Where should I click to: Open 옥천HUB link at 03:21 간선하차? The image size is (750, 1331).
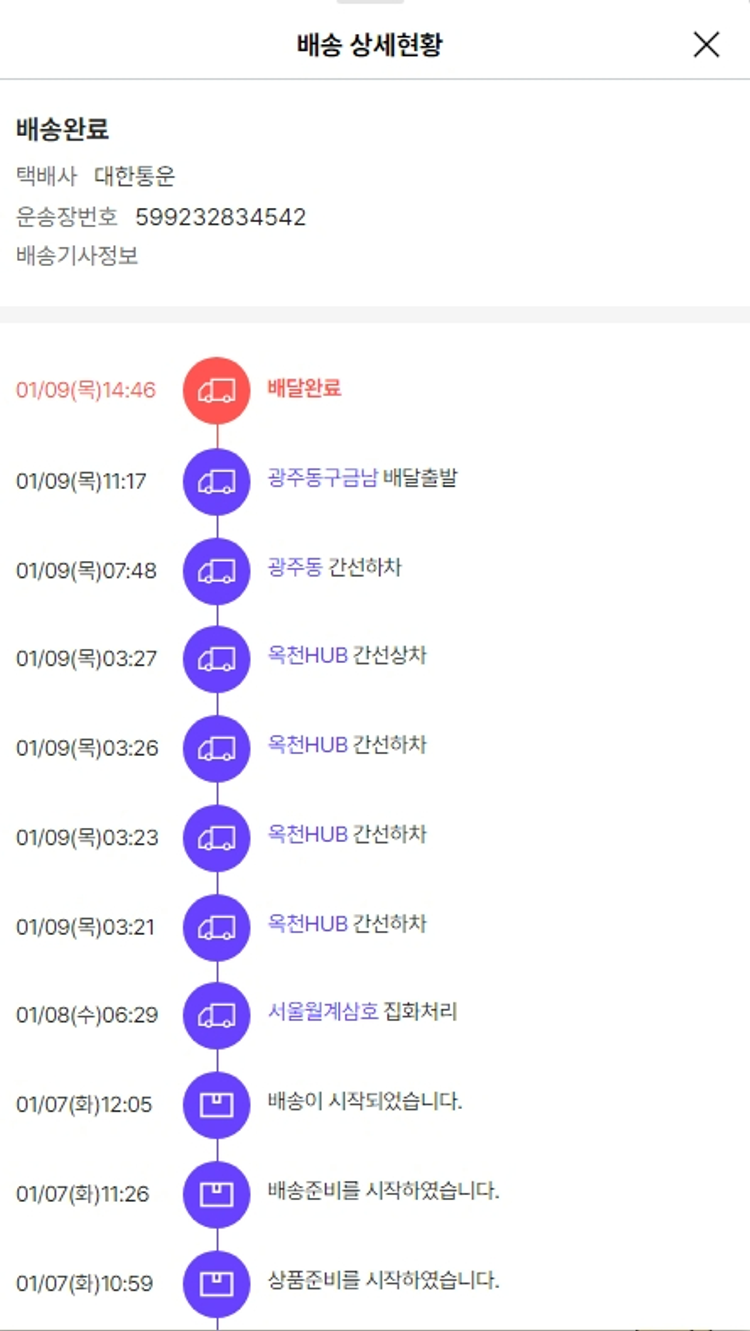tap(308, 923)
